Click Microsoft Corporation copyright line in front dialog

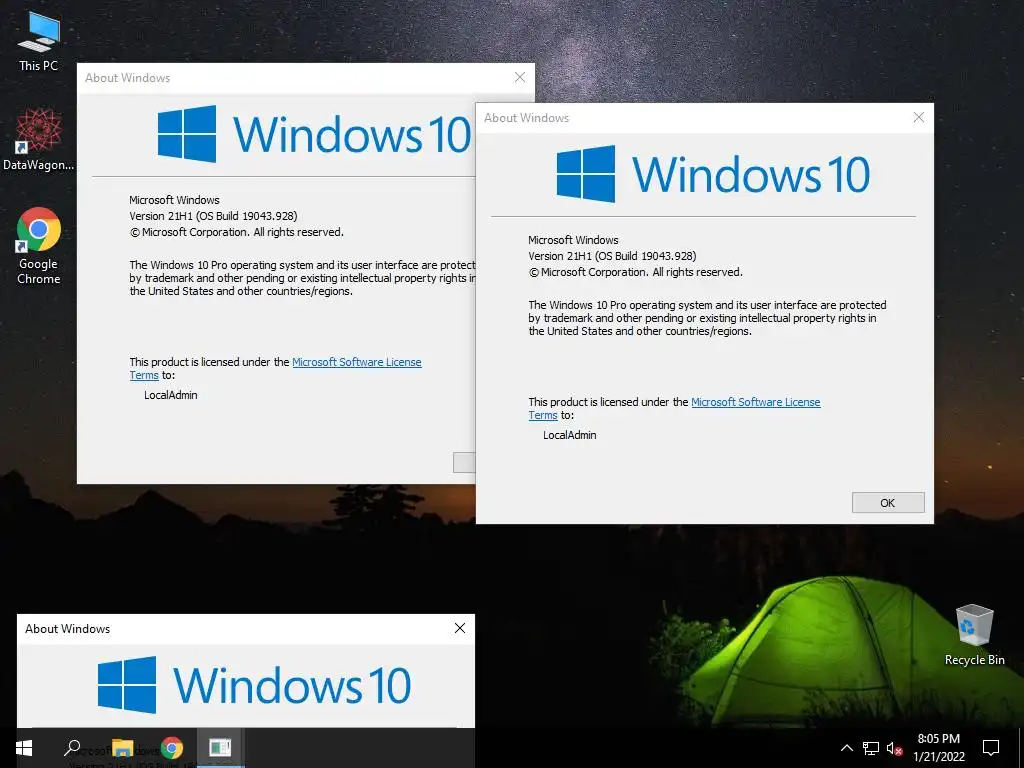point(635,272)
